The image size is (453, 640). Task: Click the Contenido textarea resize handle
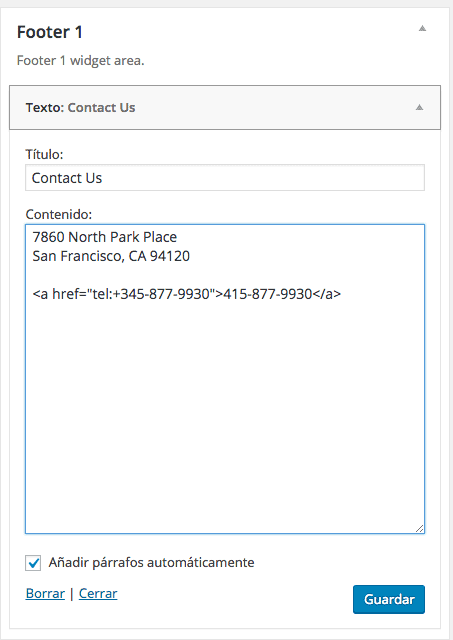pyautogui.click(x=420, y=529)
